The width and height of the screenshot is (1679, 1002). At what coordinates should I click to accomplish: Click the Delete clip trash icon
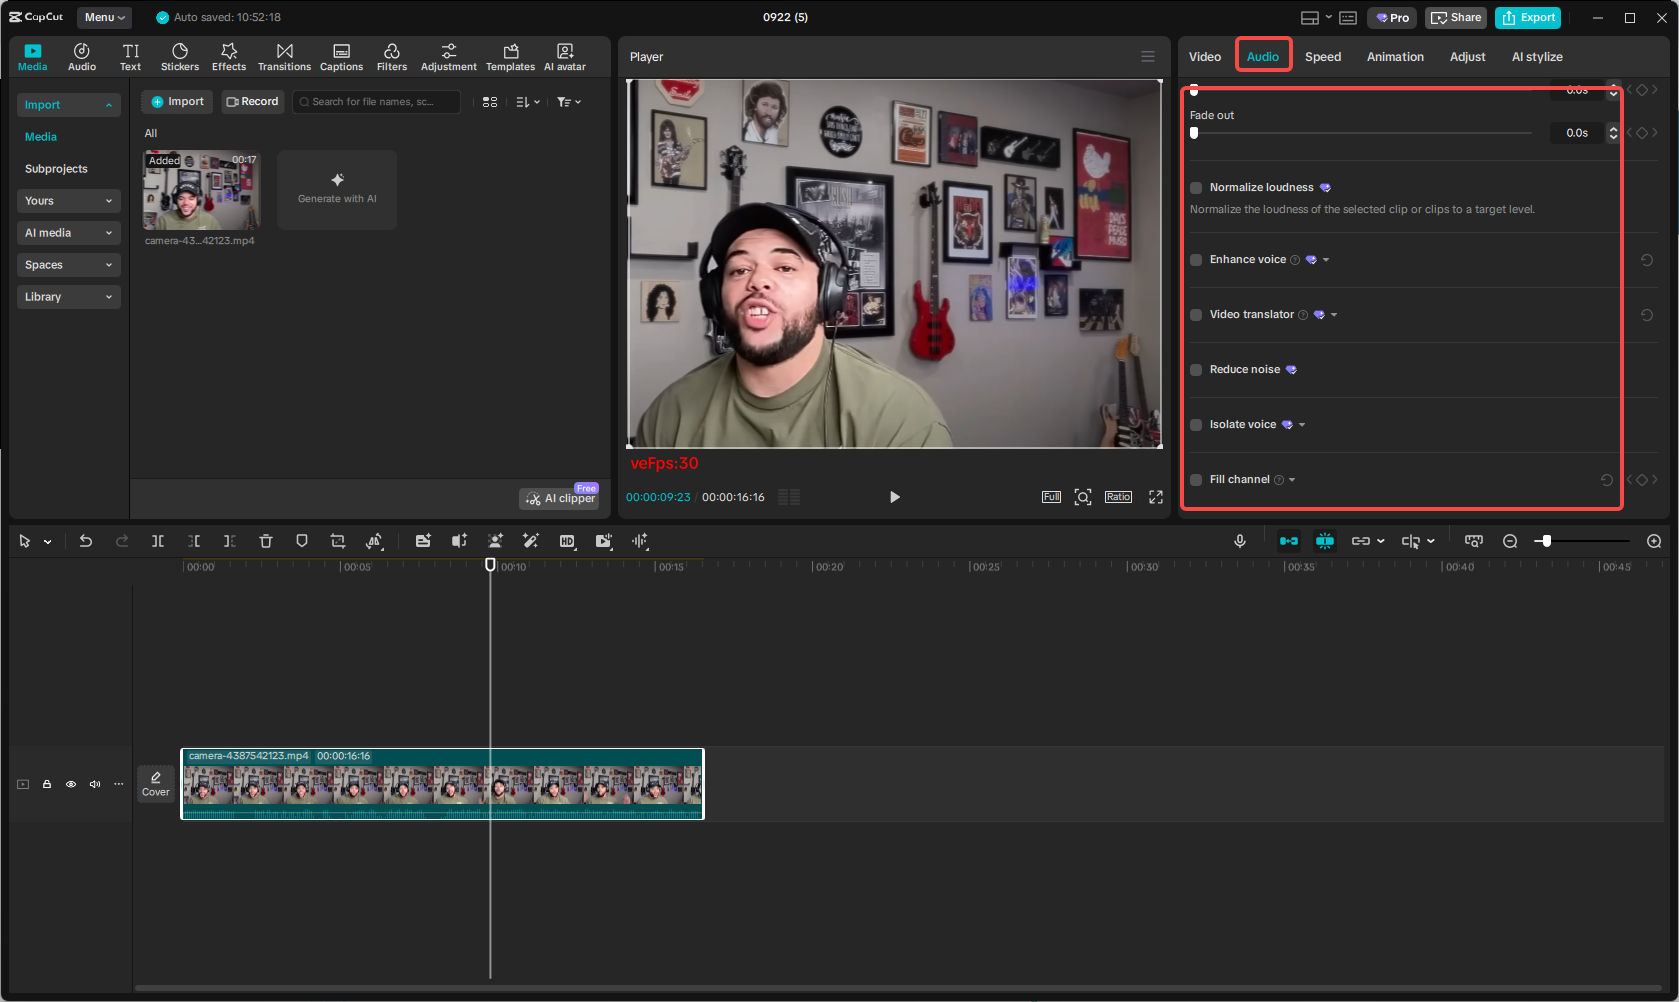point(265,541)
